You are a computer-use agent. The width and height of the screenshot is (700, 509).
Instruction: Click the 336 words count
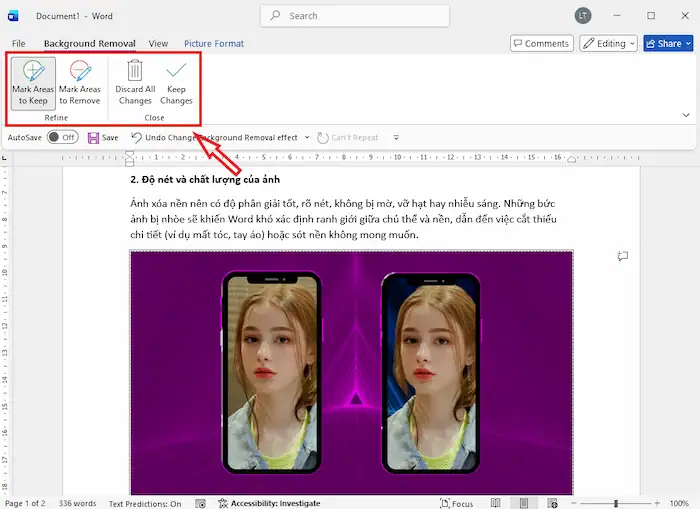click(x=77, y=503)
